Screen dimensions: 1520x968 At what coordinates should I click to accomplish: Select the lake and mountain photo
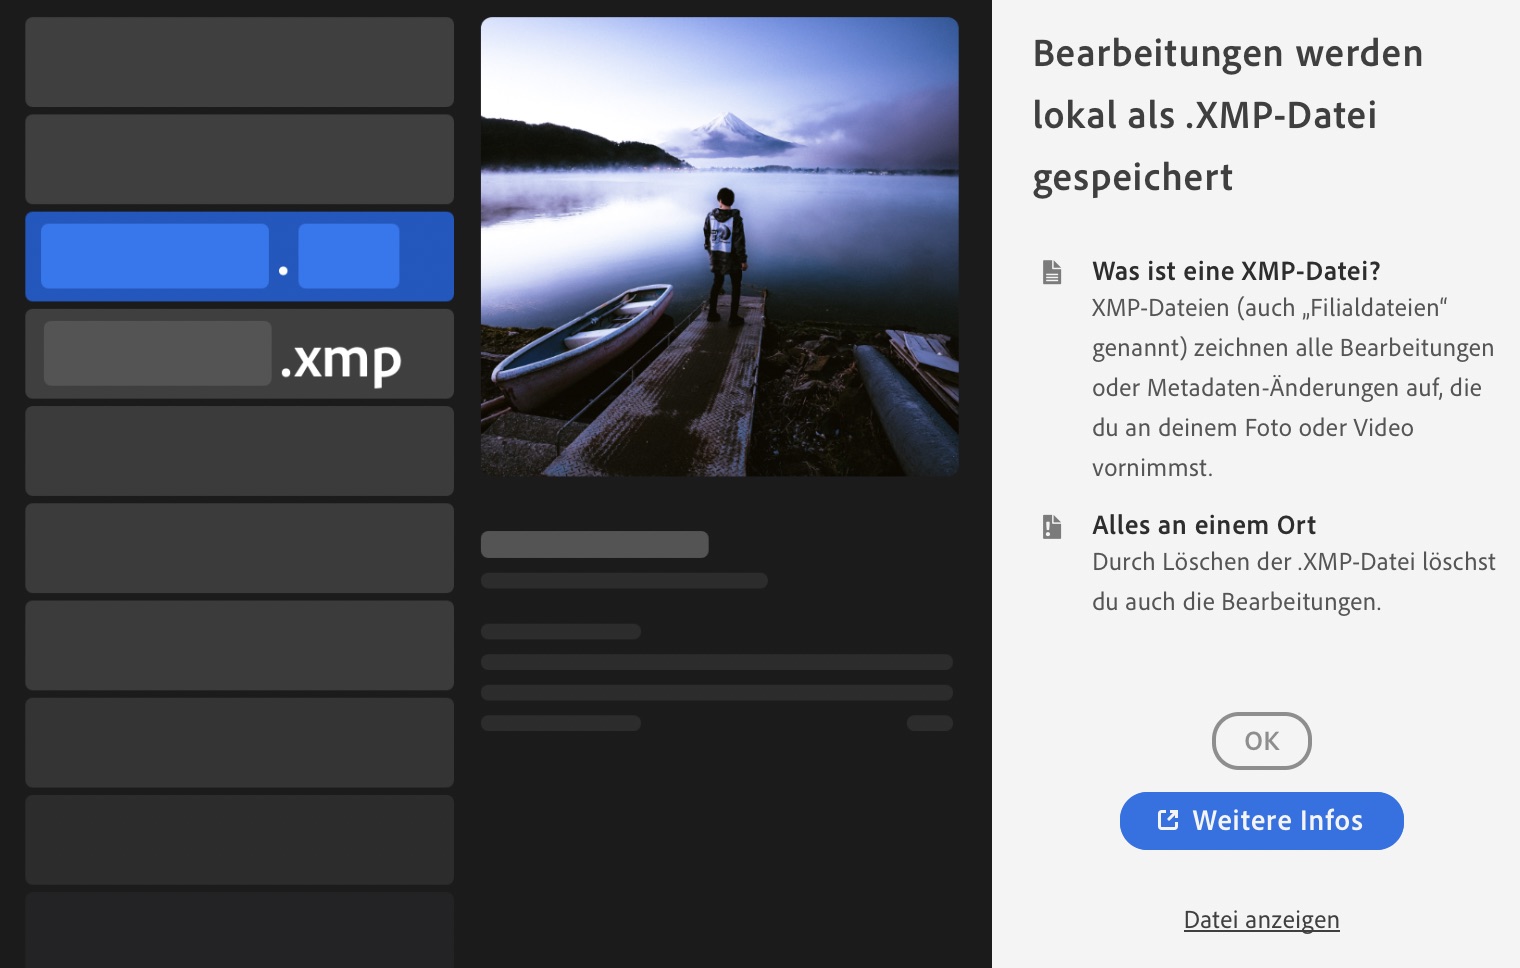[720, 246]
